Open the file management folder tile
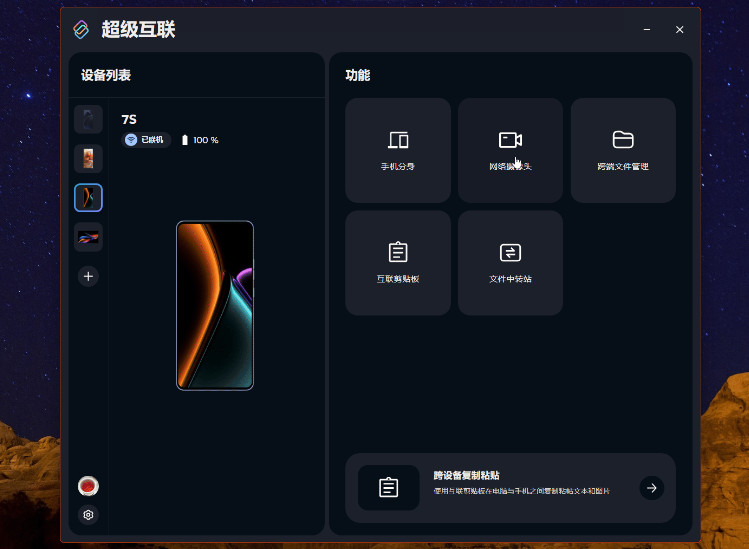Screen dimensions: 749x549 pos(623,151)
